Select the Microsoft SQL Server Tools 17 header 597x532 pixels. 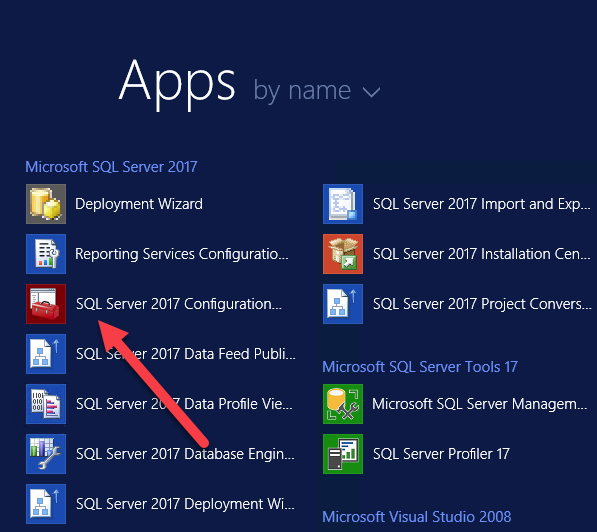click(420, 367)
